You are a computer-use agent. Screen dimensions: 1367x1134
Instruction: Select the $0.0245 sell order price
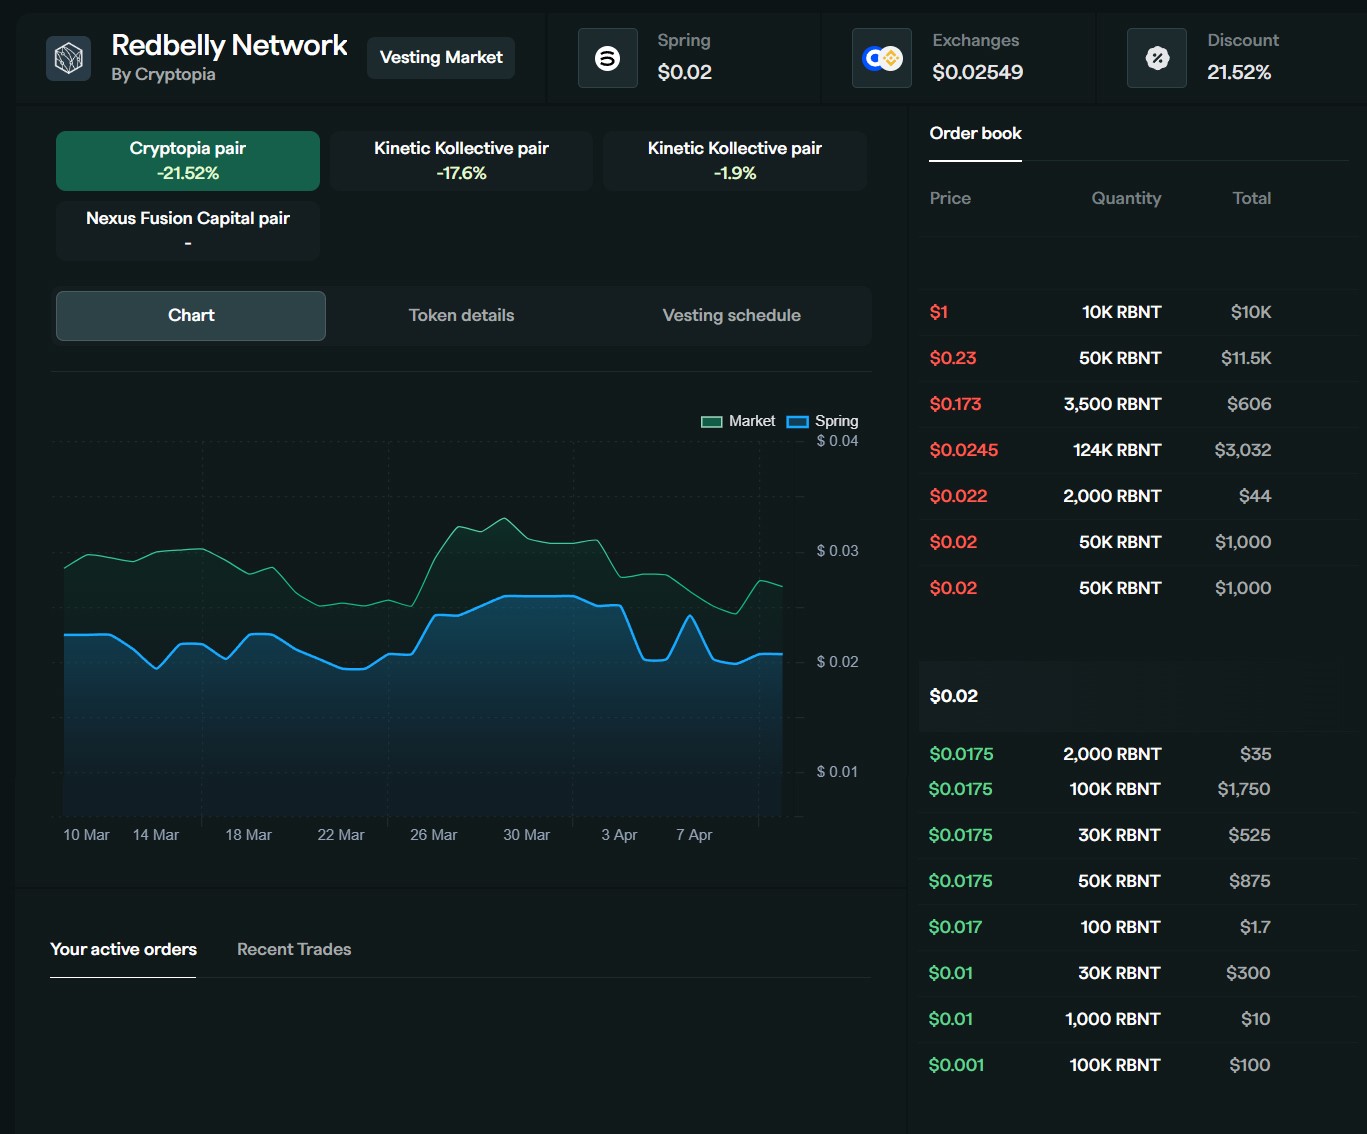coord(963,450)
